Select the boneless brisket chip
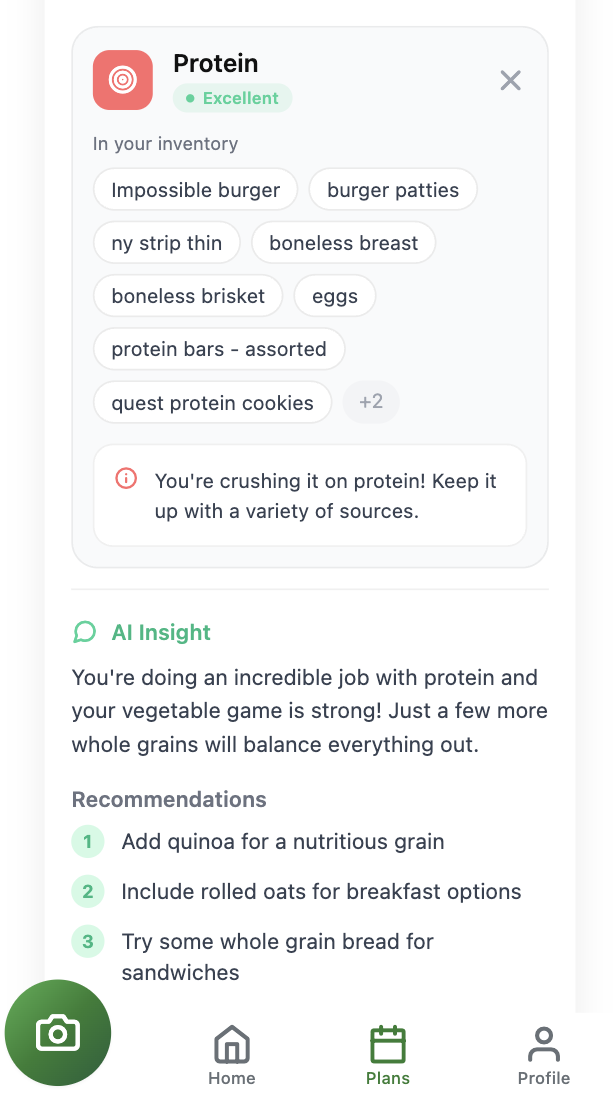The height and width of the screenshot is (1100, 614). click(187, 296)
